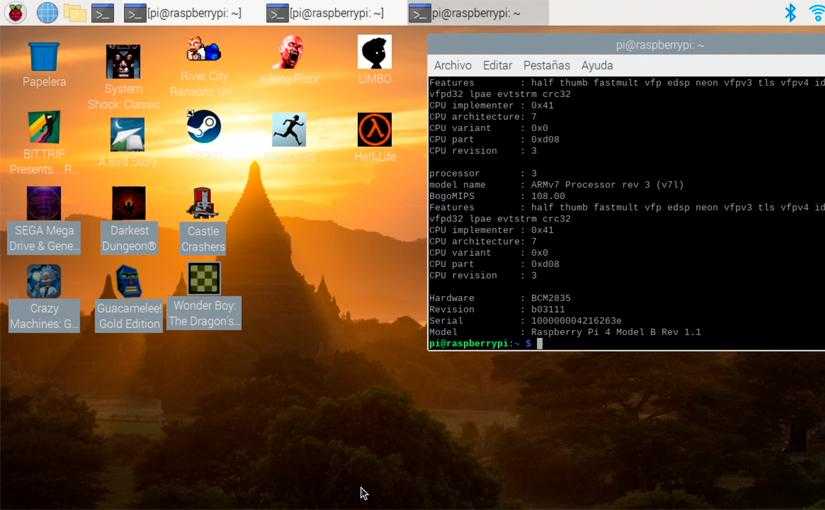Open the Darkest Dungeon shortcut
Image resolution: width=825 pixels, height=510 pixels.
[129, 205]
